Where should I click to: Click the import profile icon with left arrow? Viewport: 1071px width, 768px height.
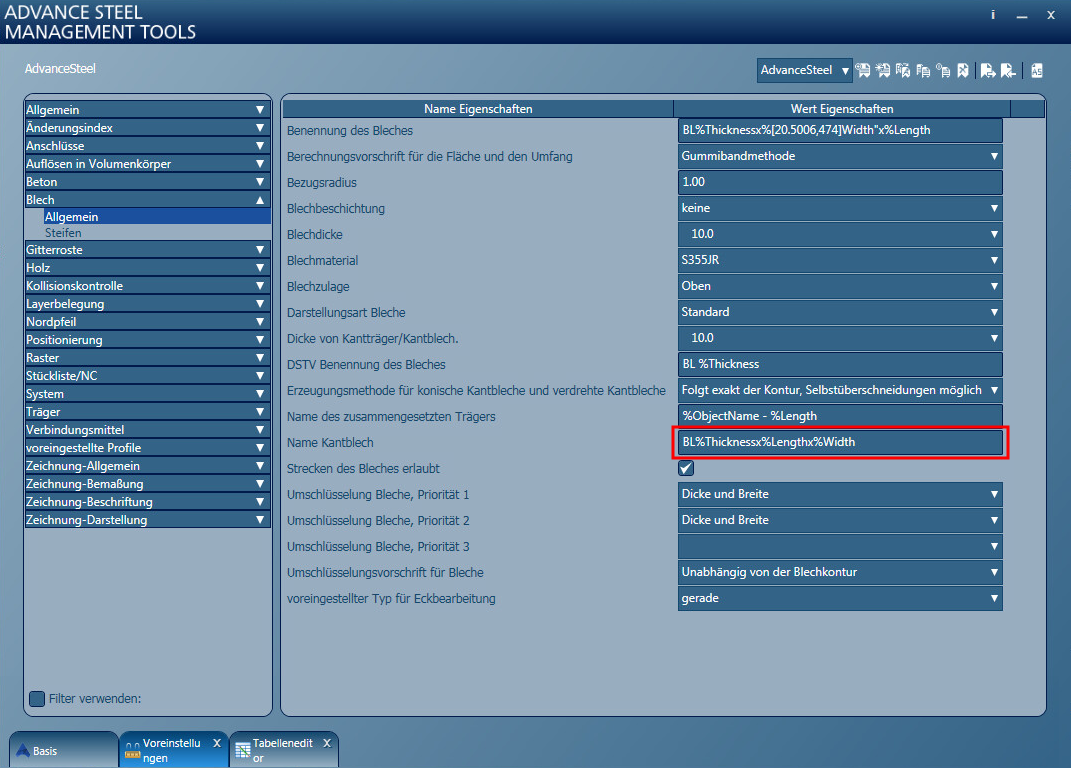click(1008, 70)
